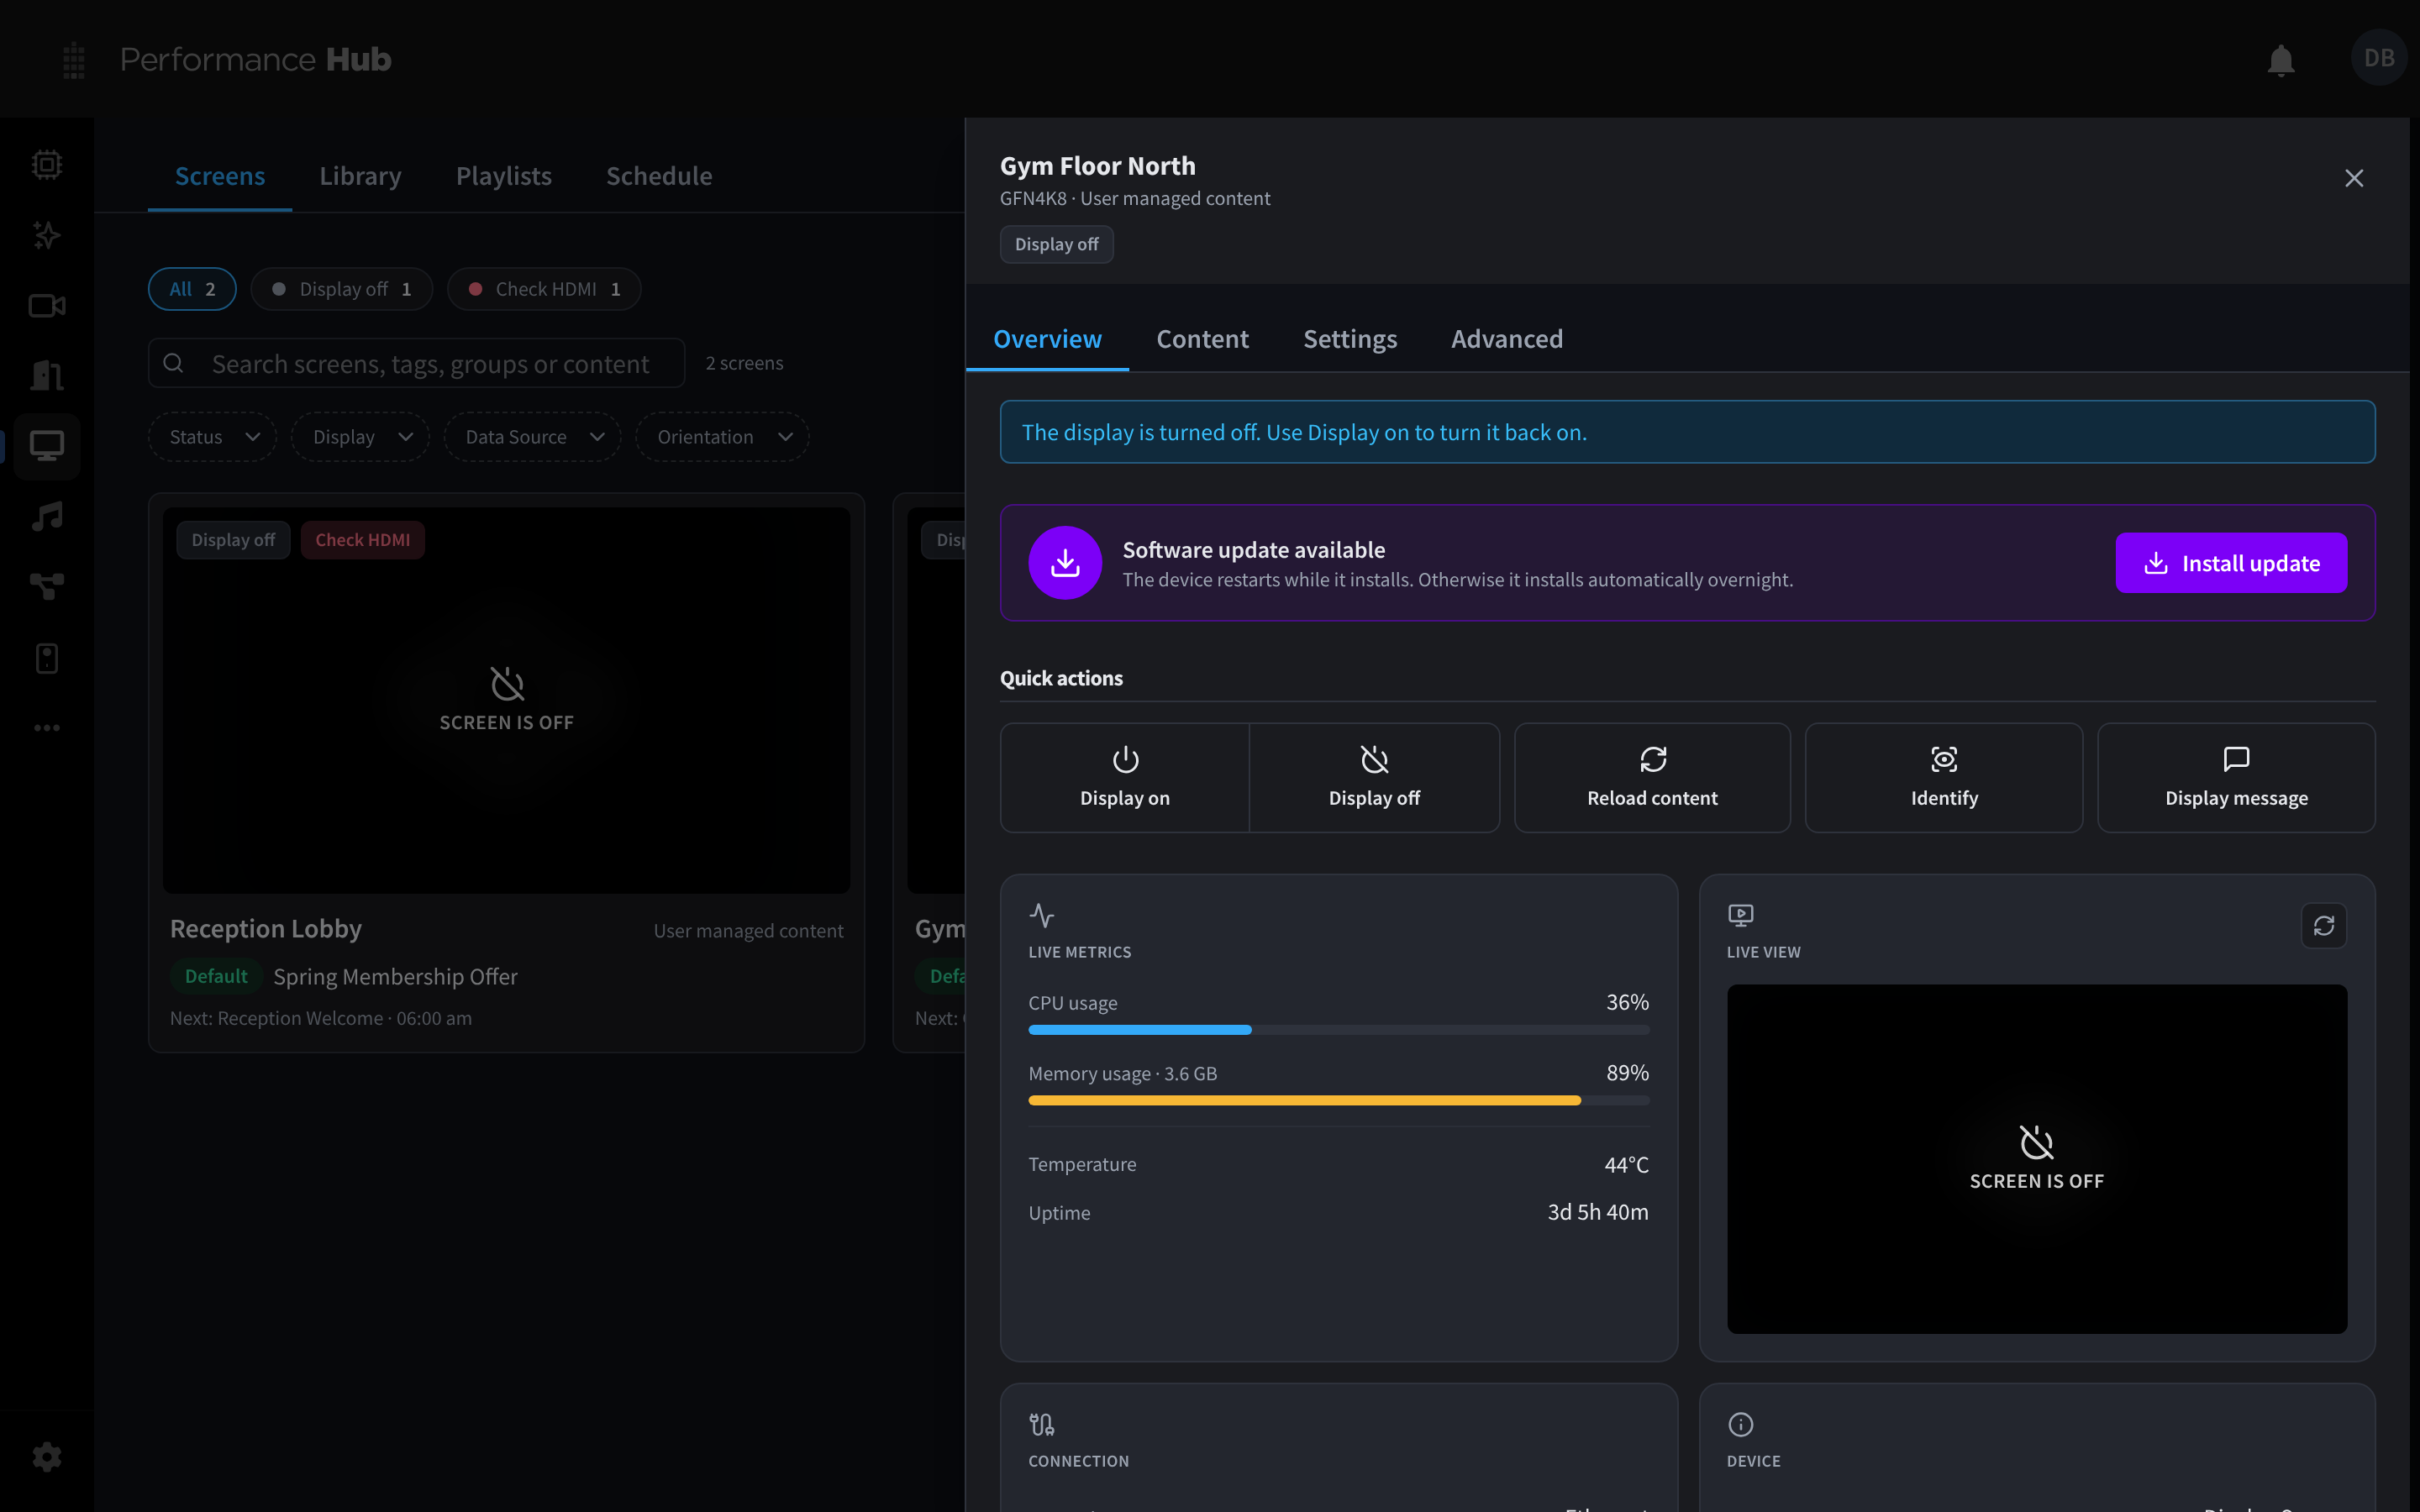Close the Gym Floor North panel
This screenshot has height=1512, width=2420.
[2353, 178]
